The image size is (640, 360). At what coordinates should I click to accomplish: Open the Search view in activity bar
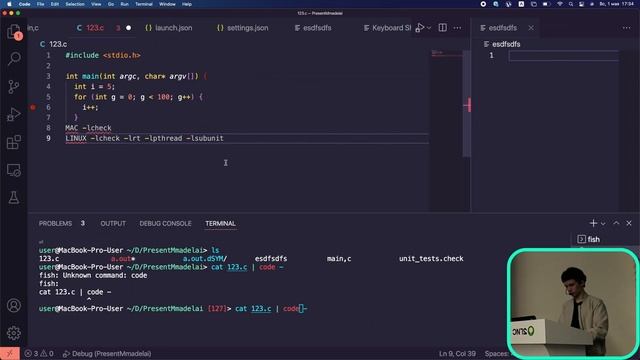(14, 58)
